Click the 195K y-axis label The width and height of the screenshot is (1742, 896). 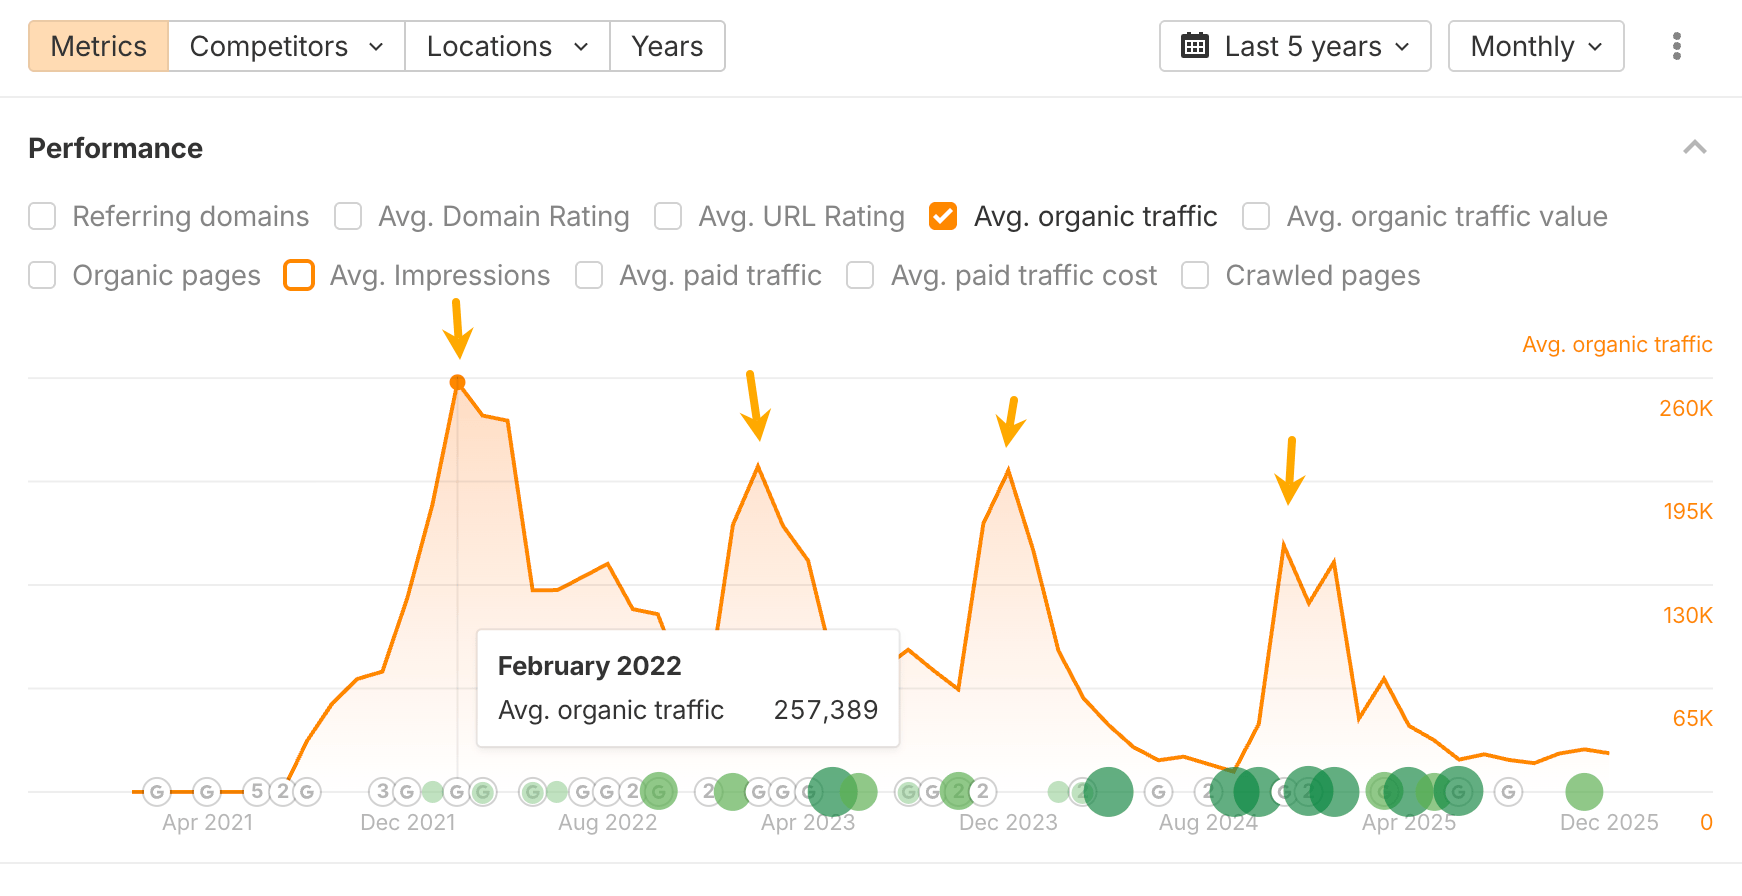(1688, 511)
